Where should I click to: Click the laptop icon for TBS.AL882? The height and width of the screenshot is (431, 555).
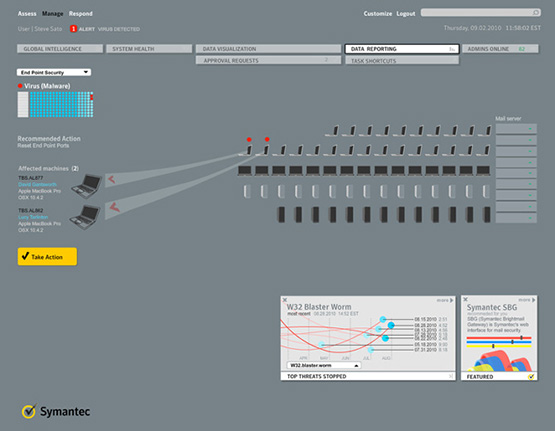85,217
